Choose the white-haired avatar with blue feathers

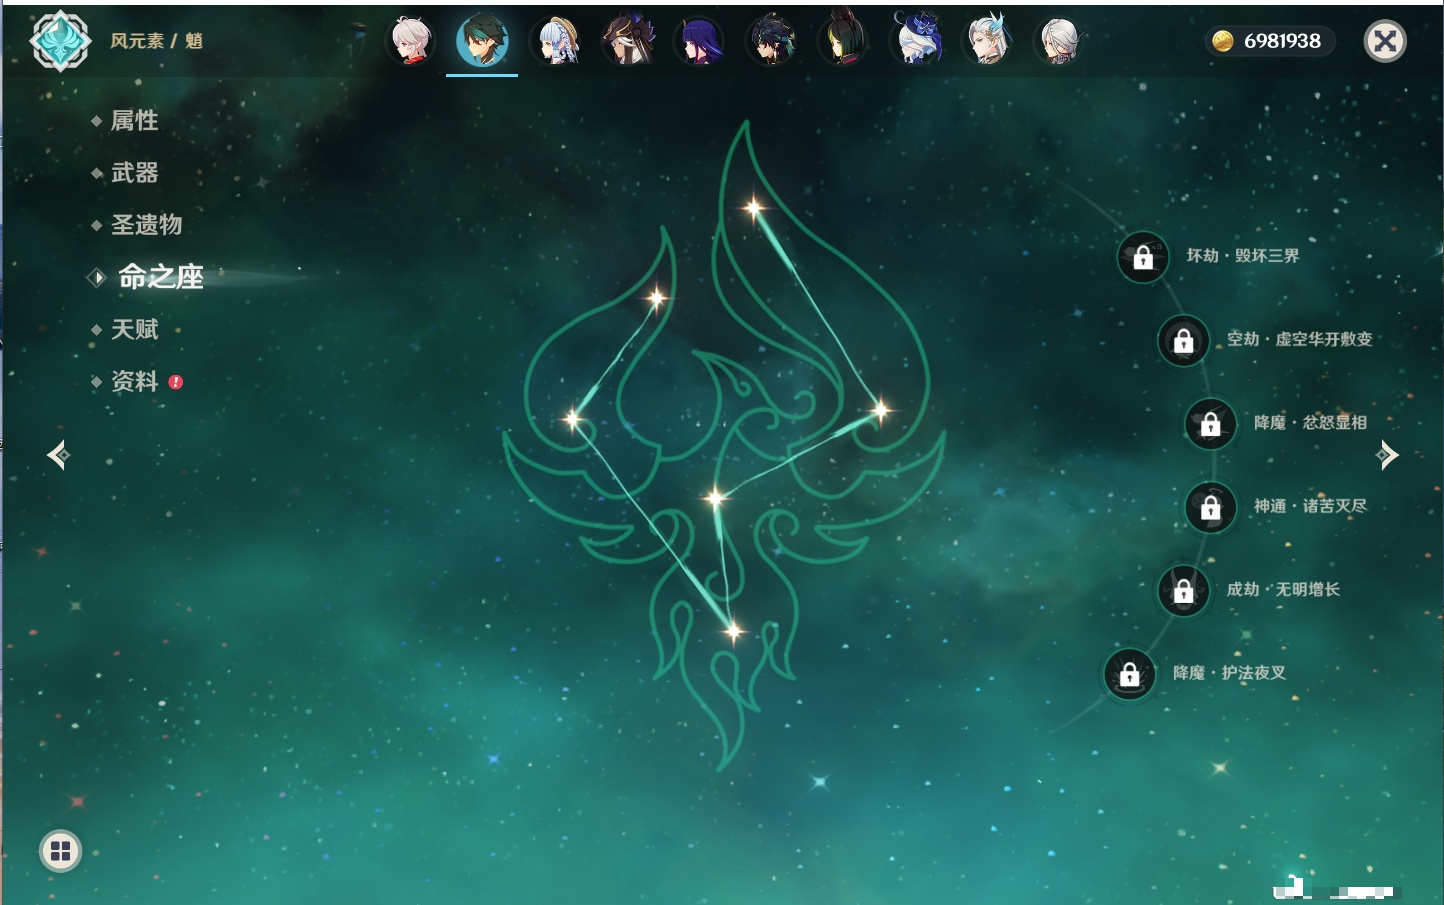tap(987, 41)
